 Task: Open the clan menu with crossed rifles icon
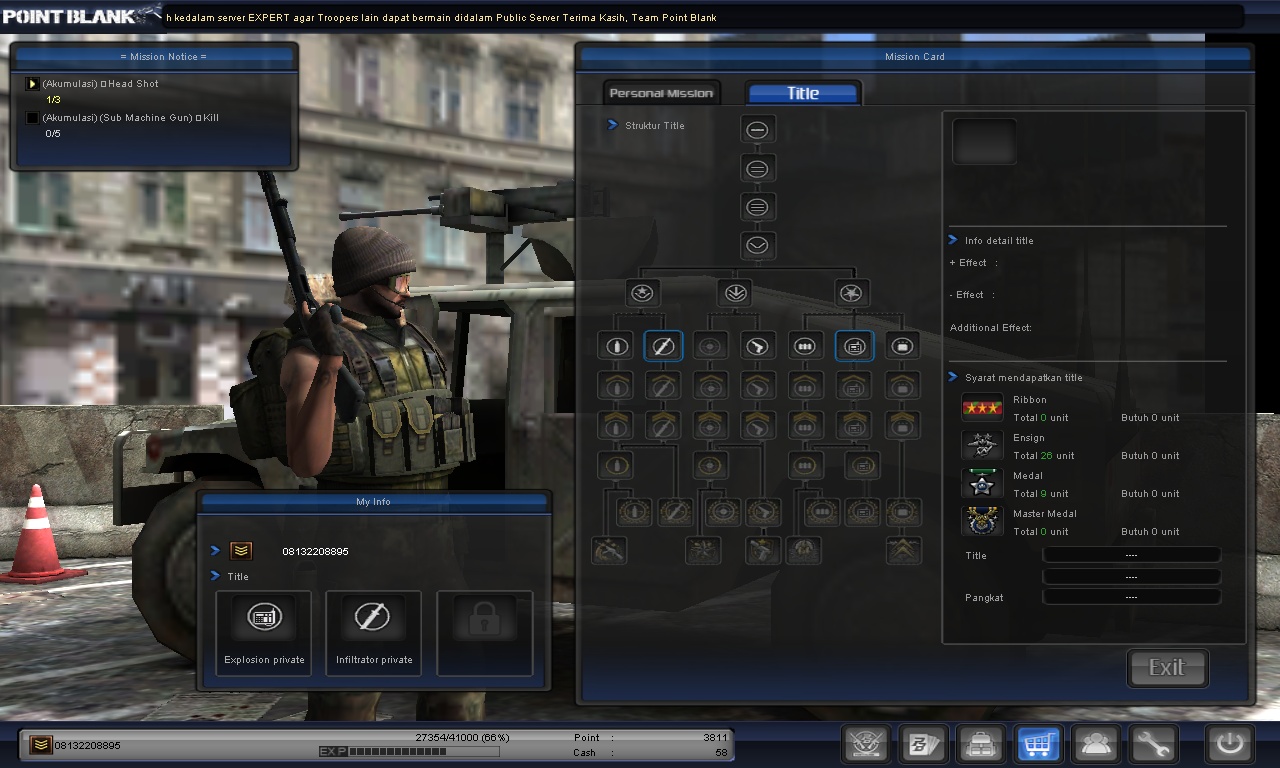(866, 745)
